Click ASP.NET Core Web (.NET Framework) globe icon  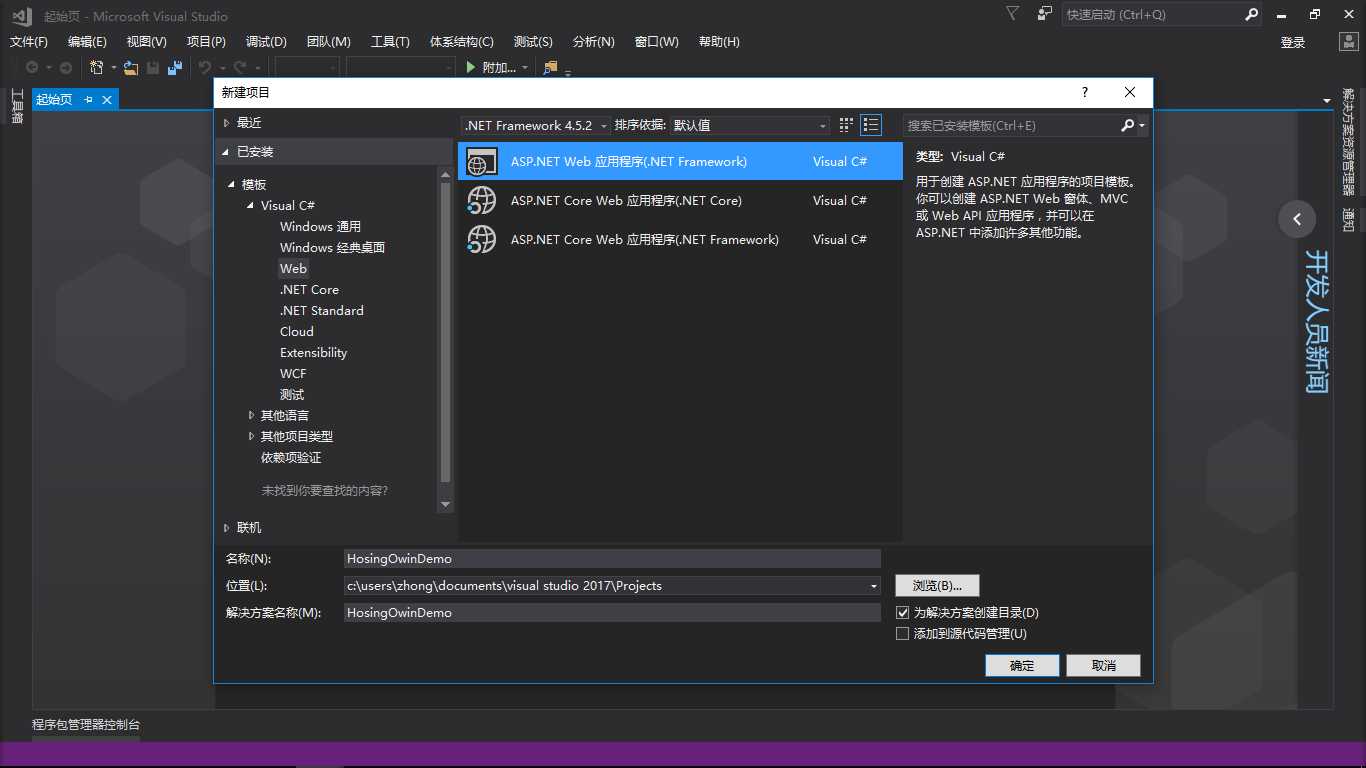[482, 239]
